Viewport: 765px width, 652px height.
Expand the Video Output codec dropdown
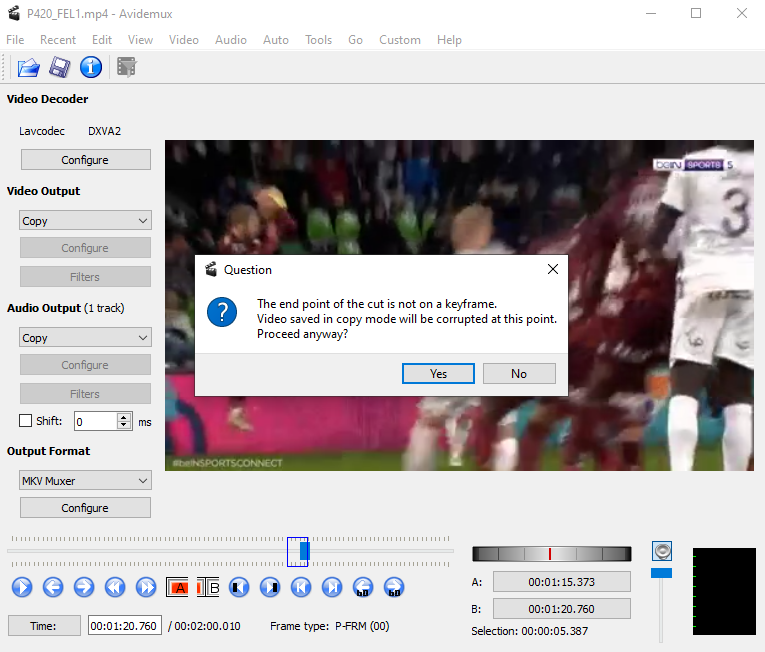[85, 221]
